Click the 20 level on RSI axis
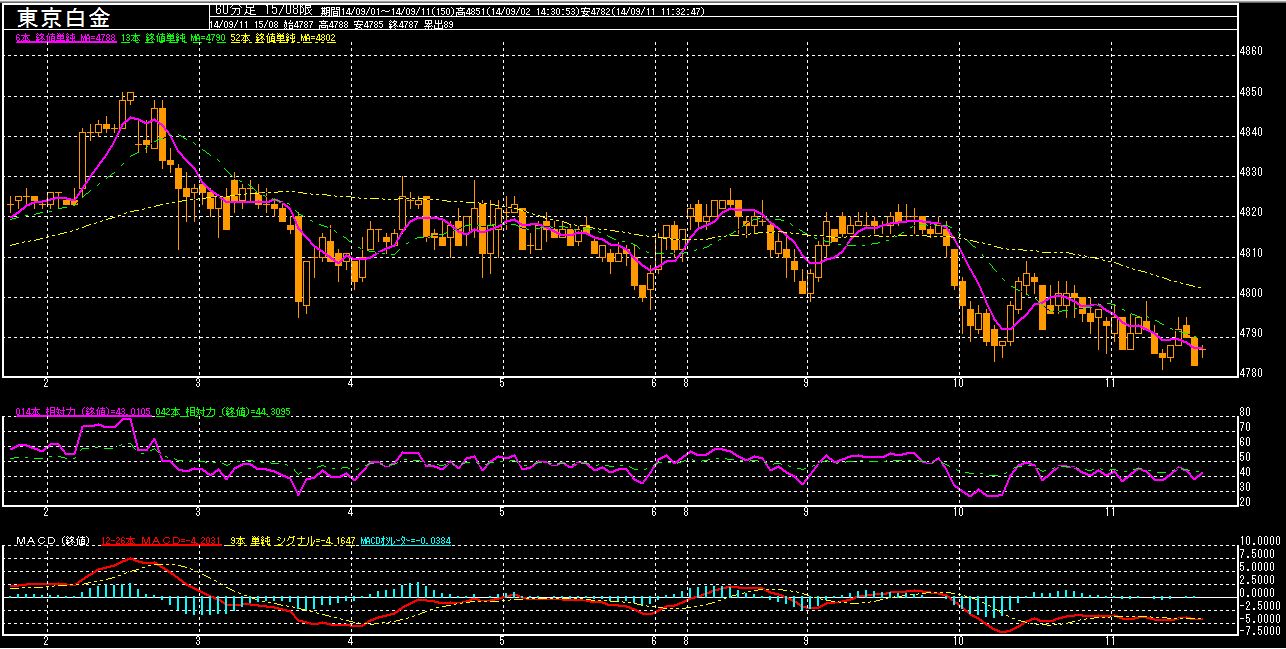 pyautogui.click(x=1245, y=501)
